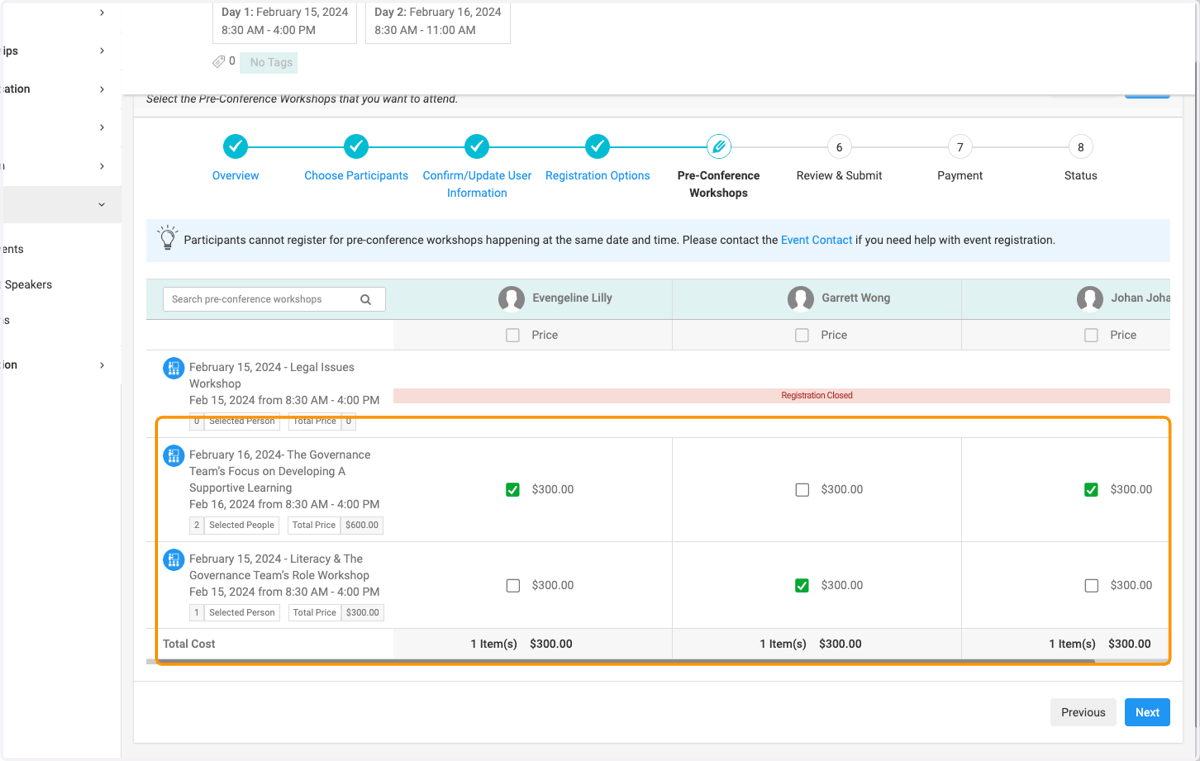The height and width of the screenshot is (761, 1200).
Task: Open the Event Contact link
Action: (x=816, y=240)
